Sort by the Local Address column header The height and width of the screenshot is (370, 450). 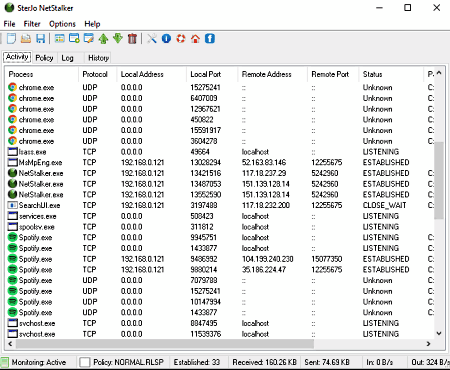(151, 74)
